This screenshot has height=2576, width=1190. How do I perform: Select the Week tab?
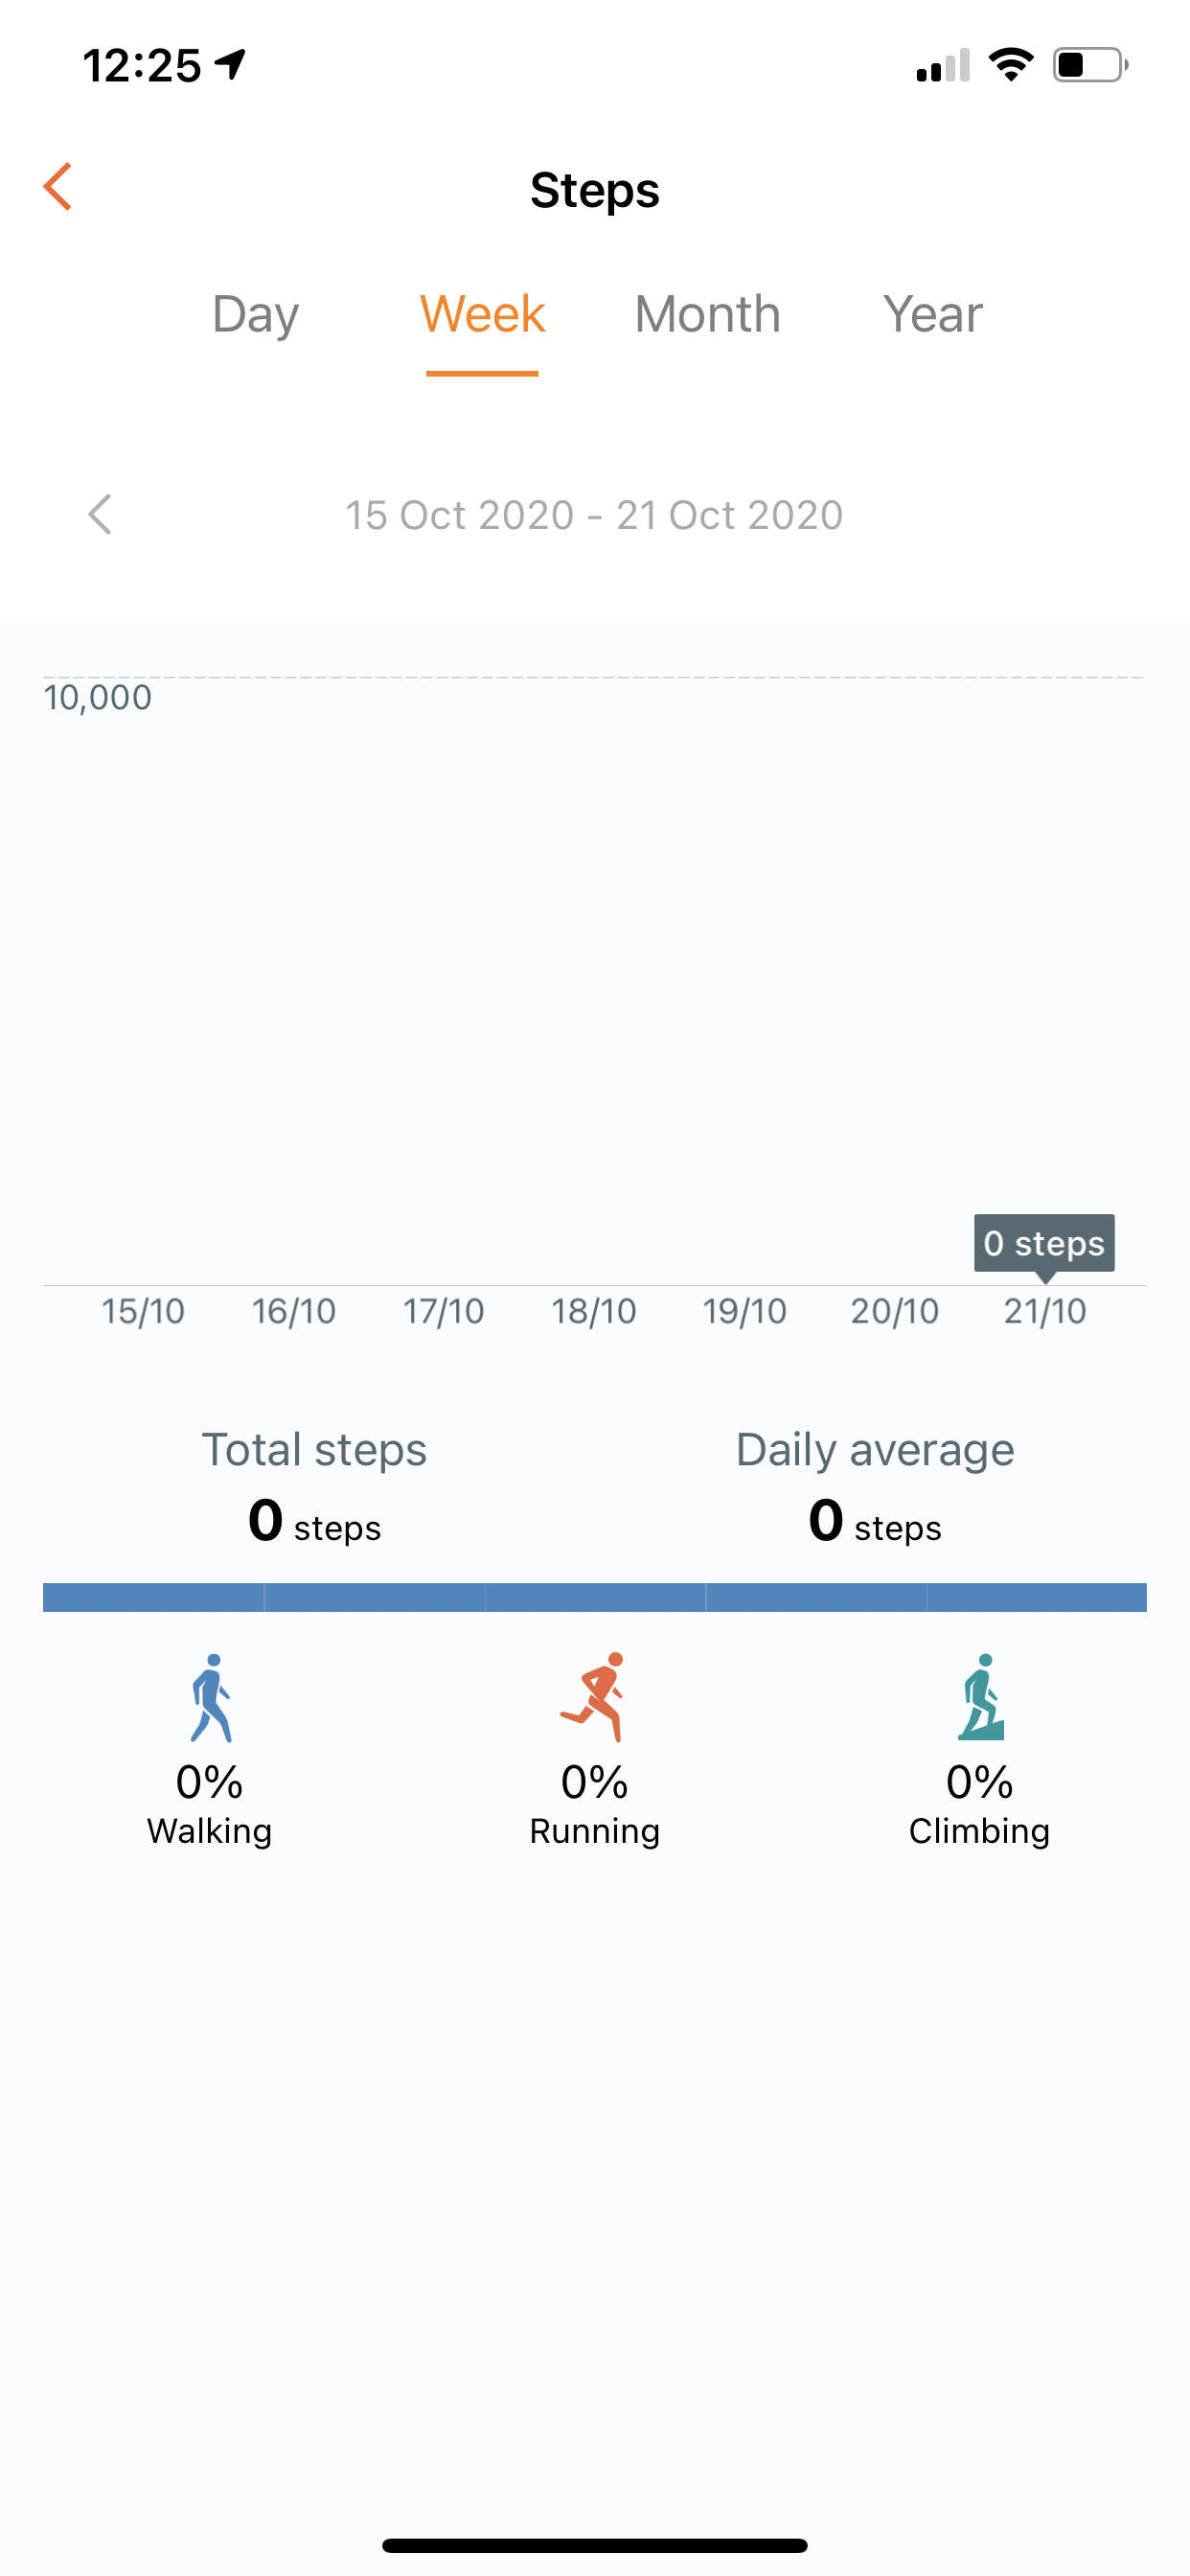pyautogui.click(x=482, y=315)
